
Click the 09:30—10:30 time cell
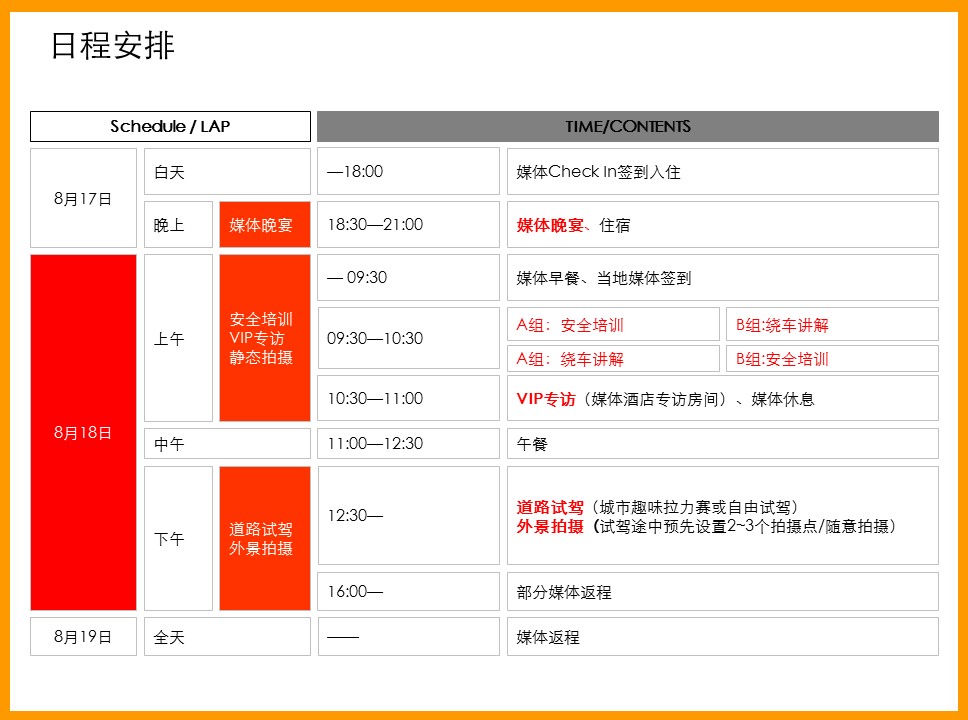pos(408,338)
